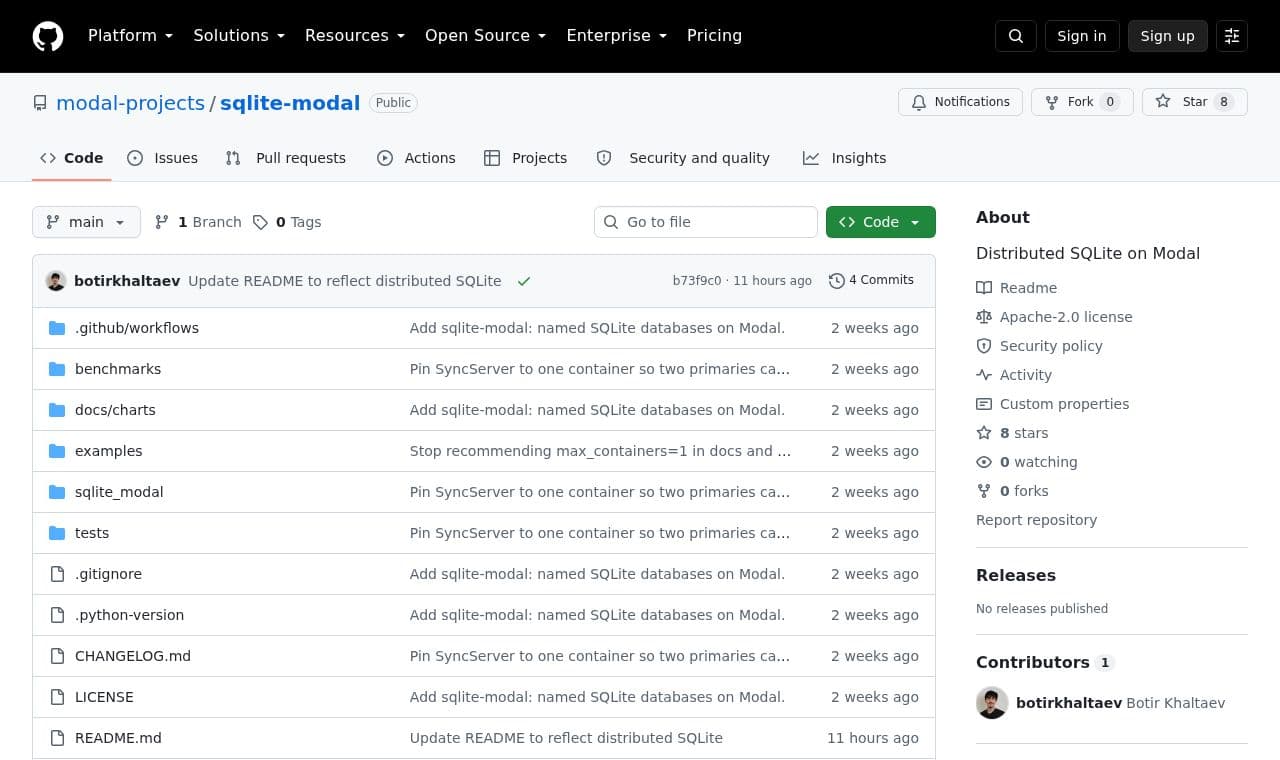Fork the repository
The image size is (1280, 760).
coord(1082,102)
